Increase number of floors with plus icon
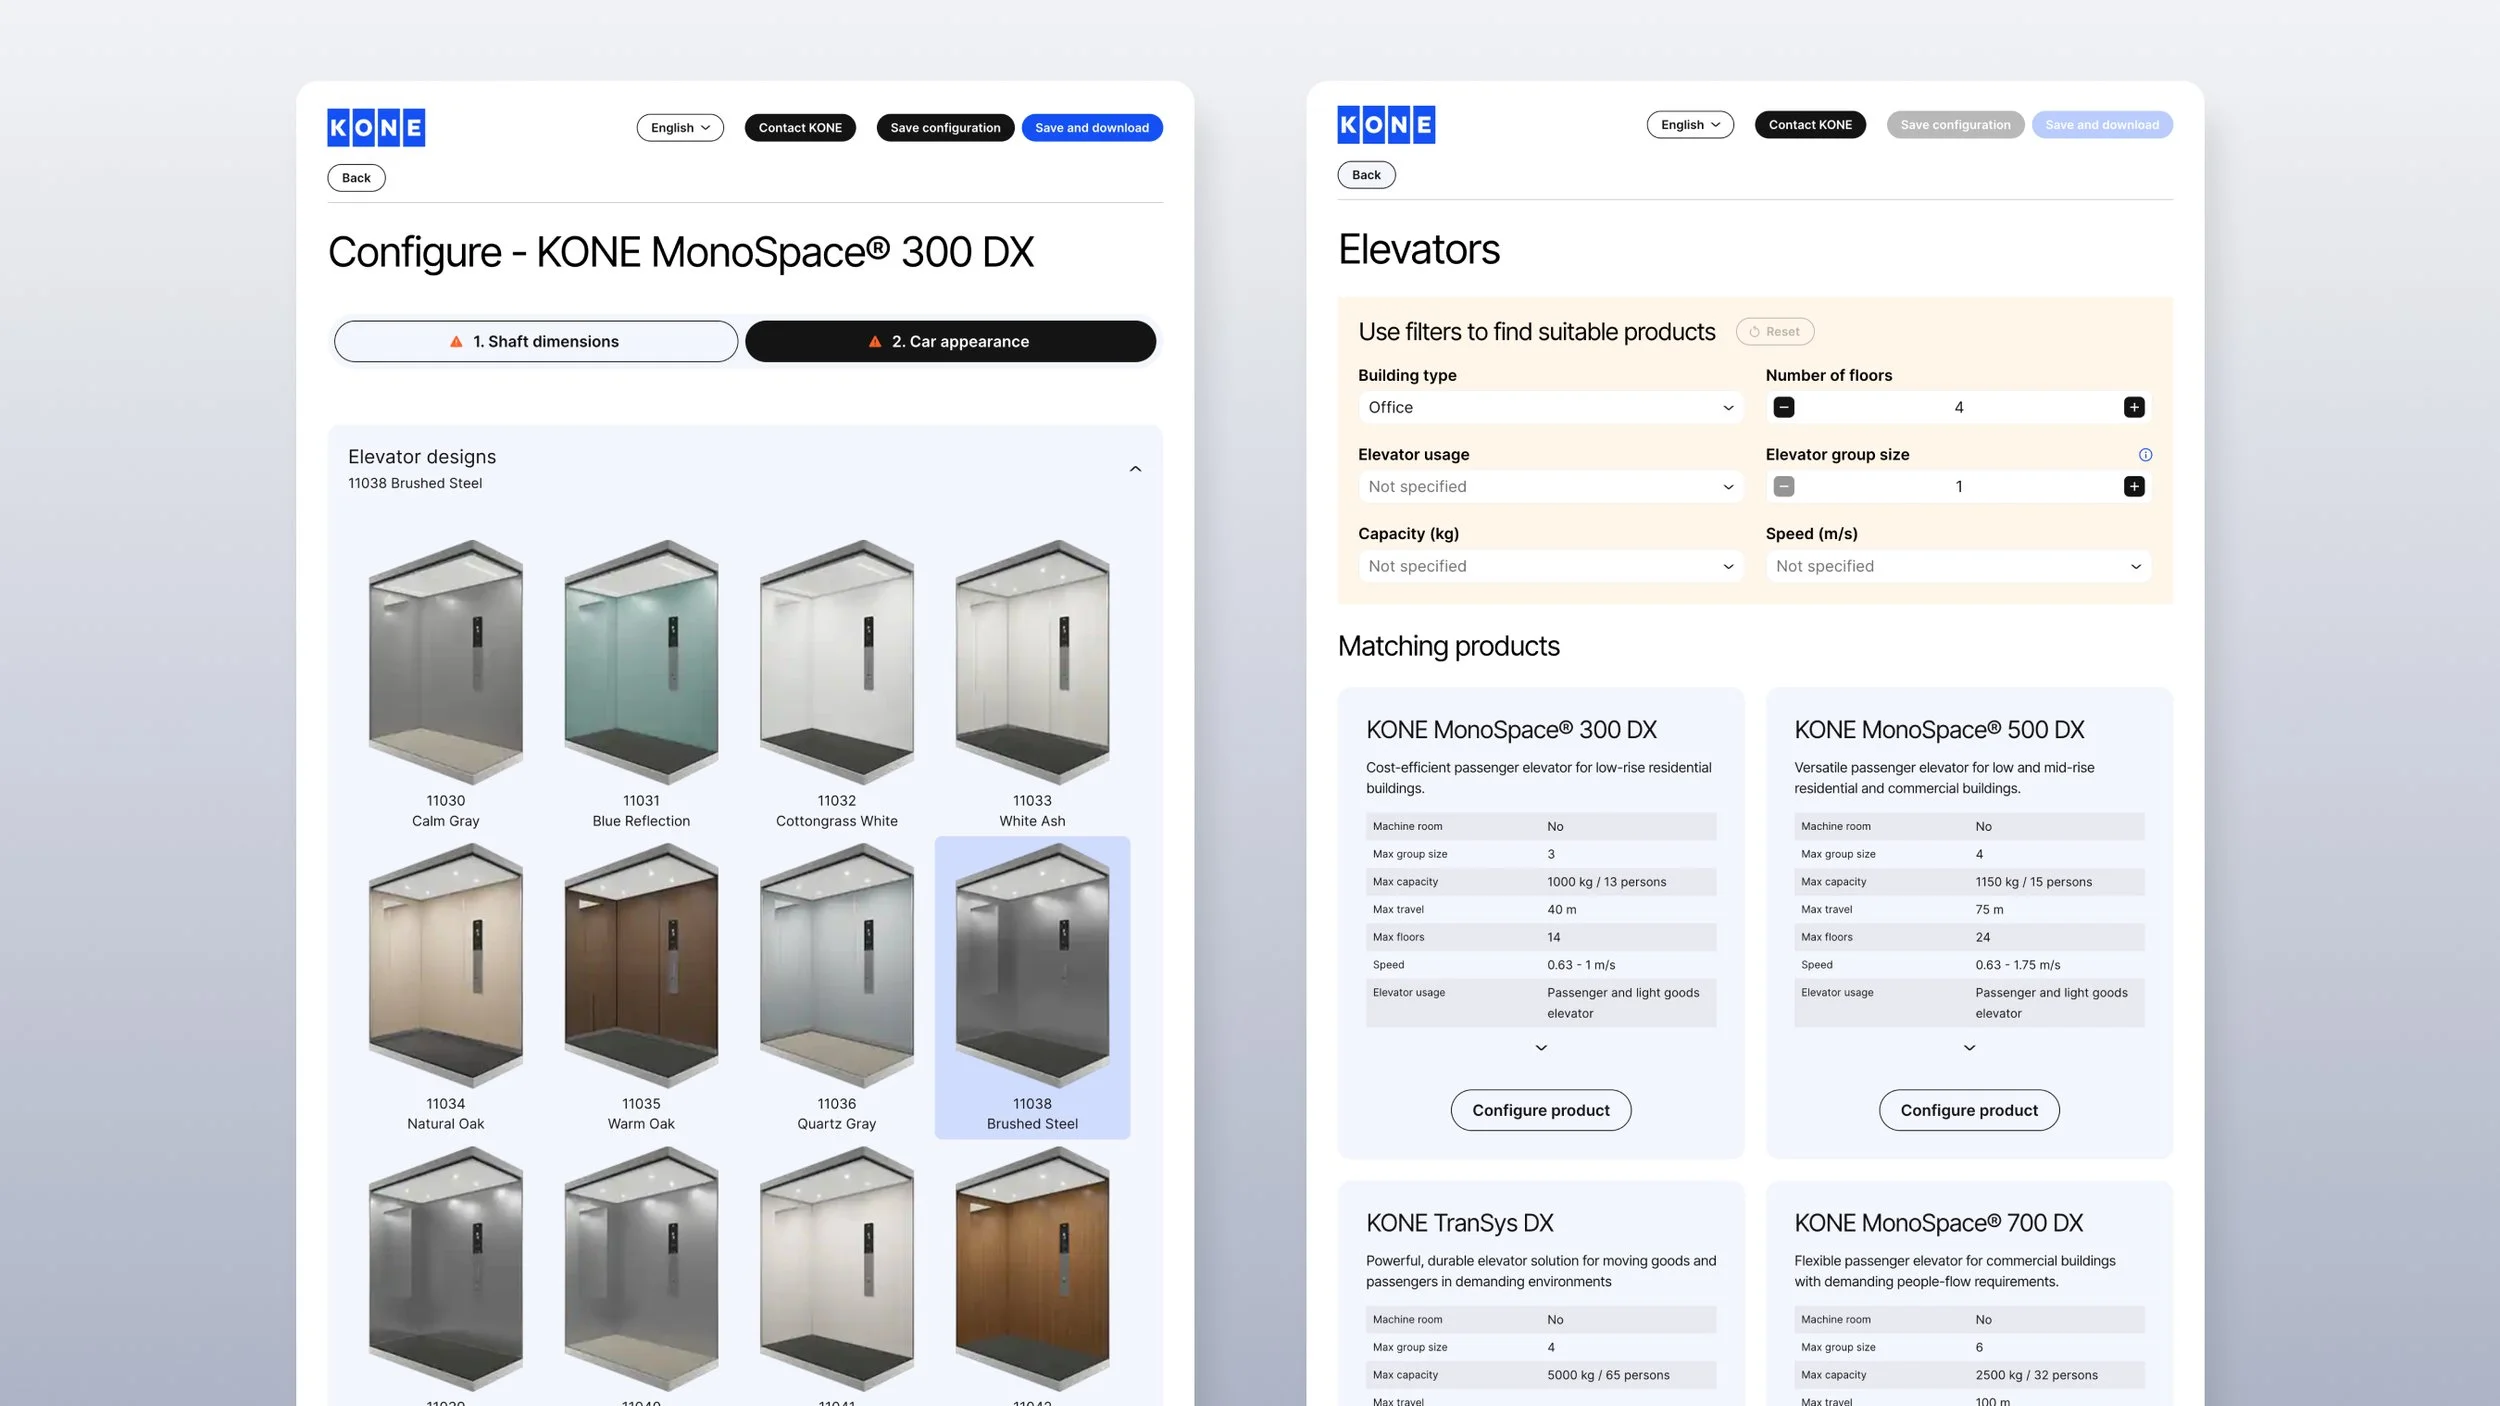 pyautogui.click(x=2133, y=407)
